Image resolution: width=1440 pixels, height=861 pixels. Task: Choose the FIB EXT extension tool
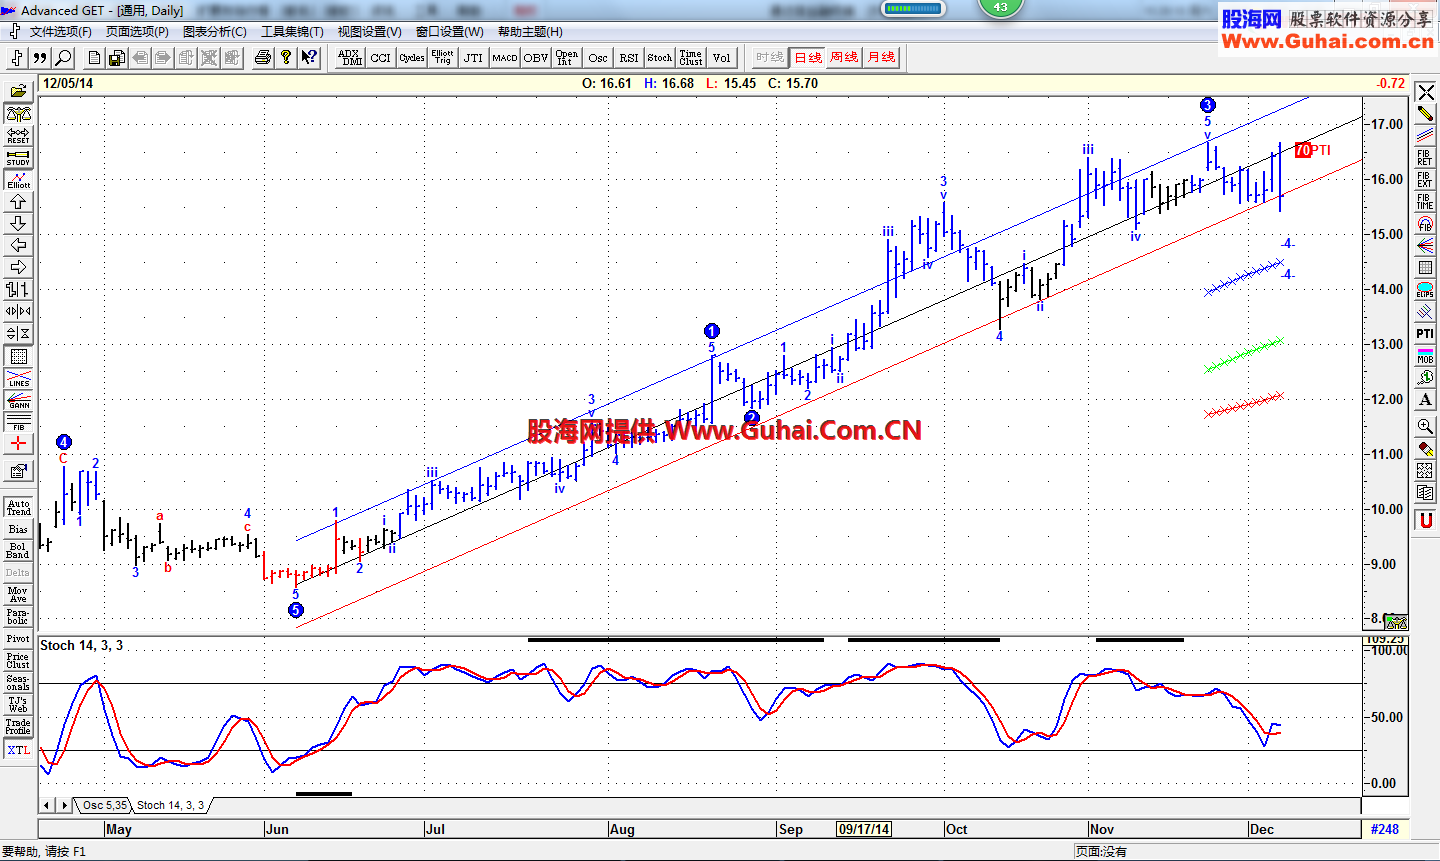[1425, 179]
